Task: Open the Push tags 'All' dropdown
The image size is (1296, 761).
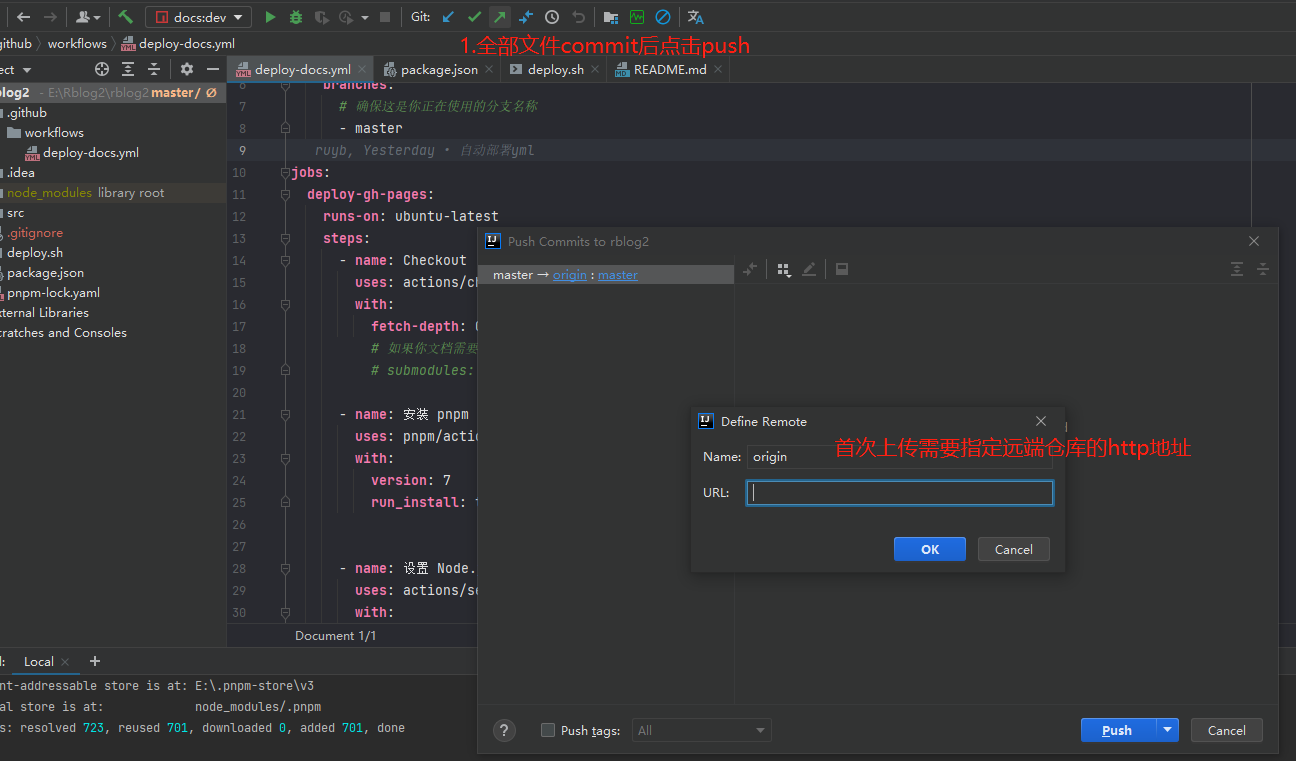Action: [x=701, y=730]
